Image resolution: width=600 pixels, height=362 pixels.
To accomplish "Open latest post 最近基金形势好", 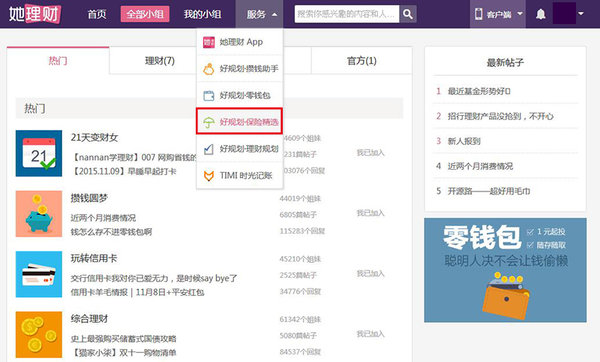I will coord(479,91).
